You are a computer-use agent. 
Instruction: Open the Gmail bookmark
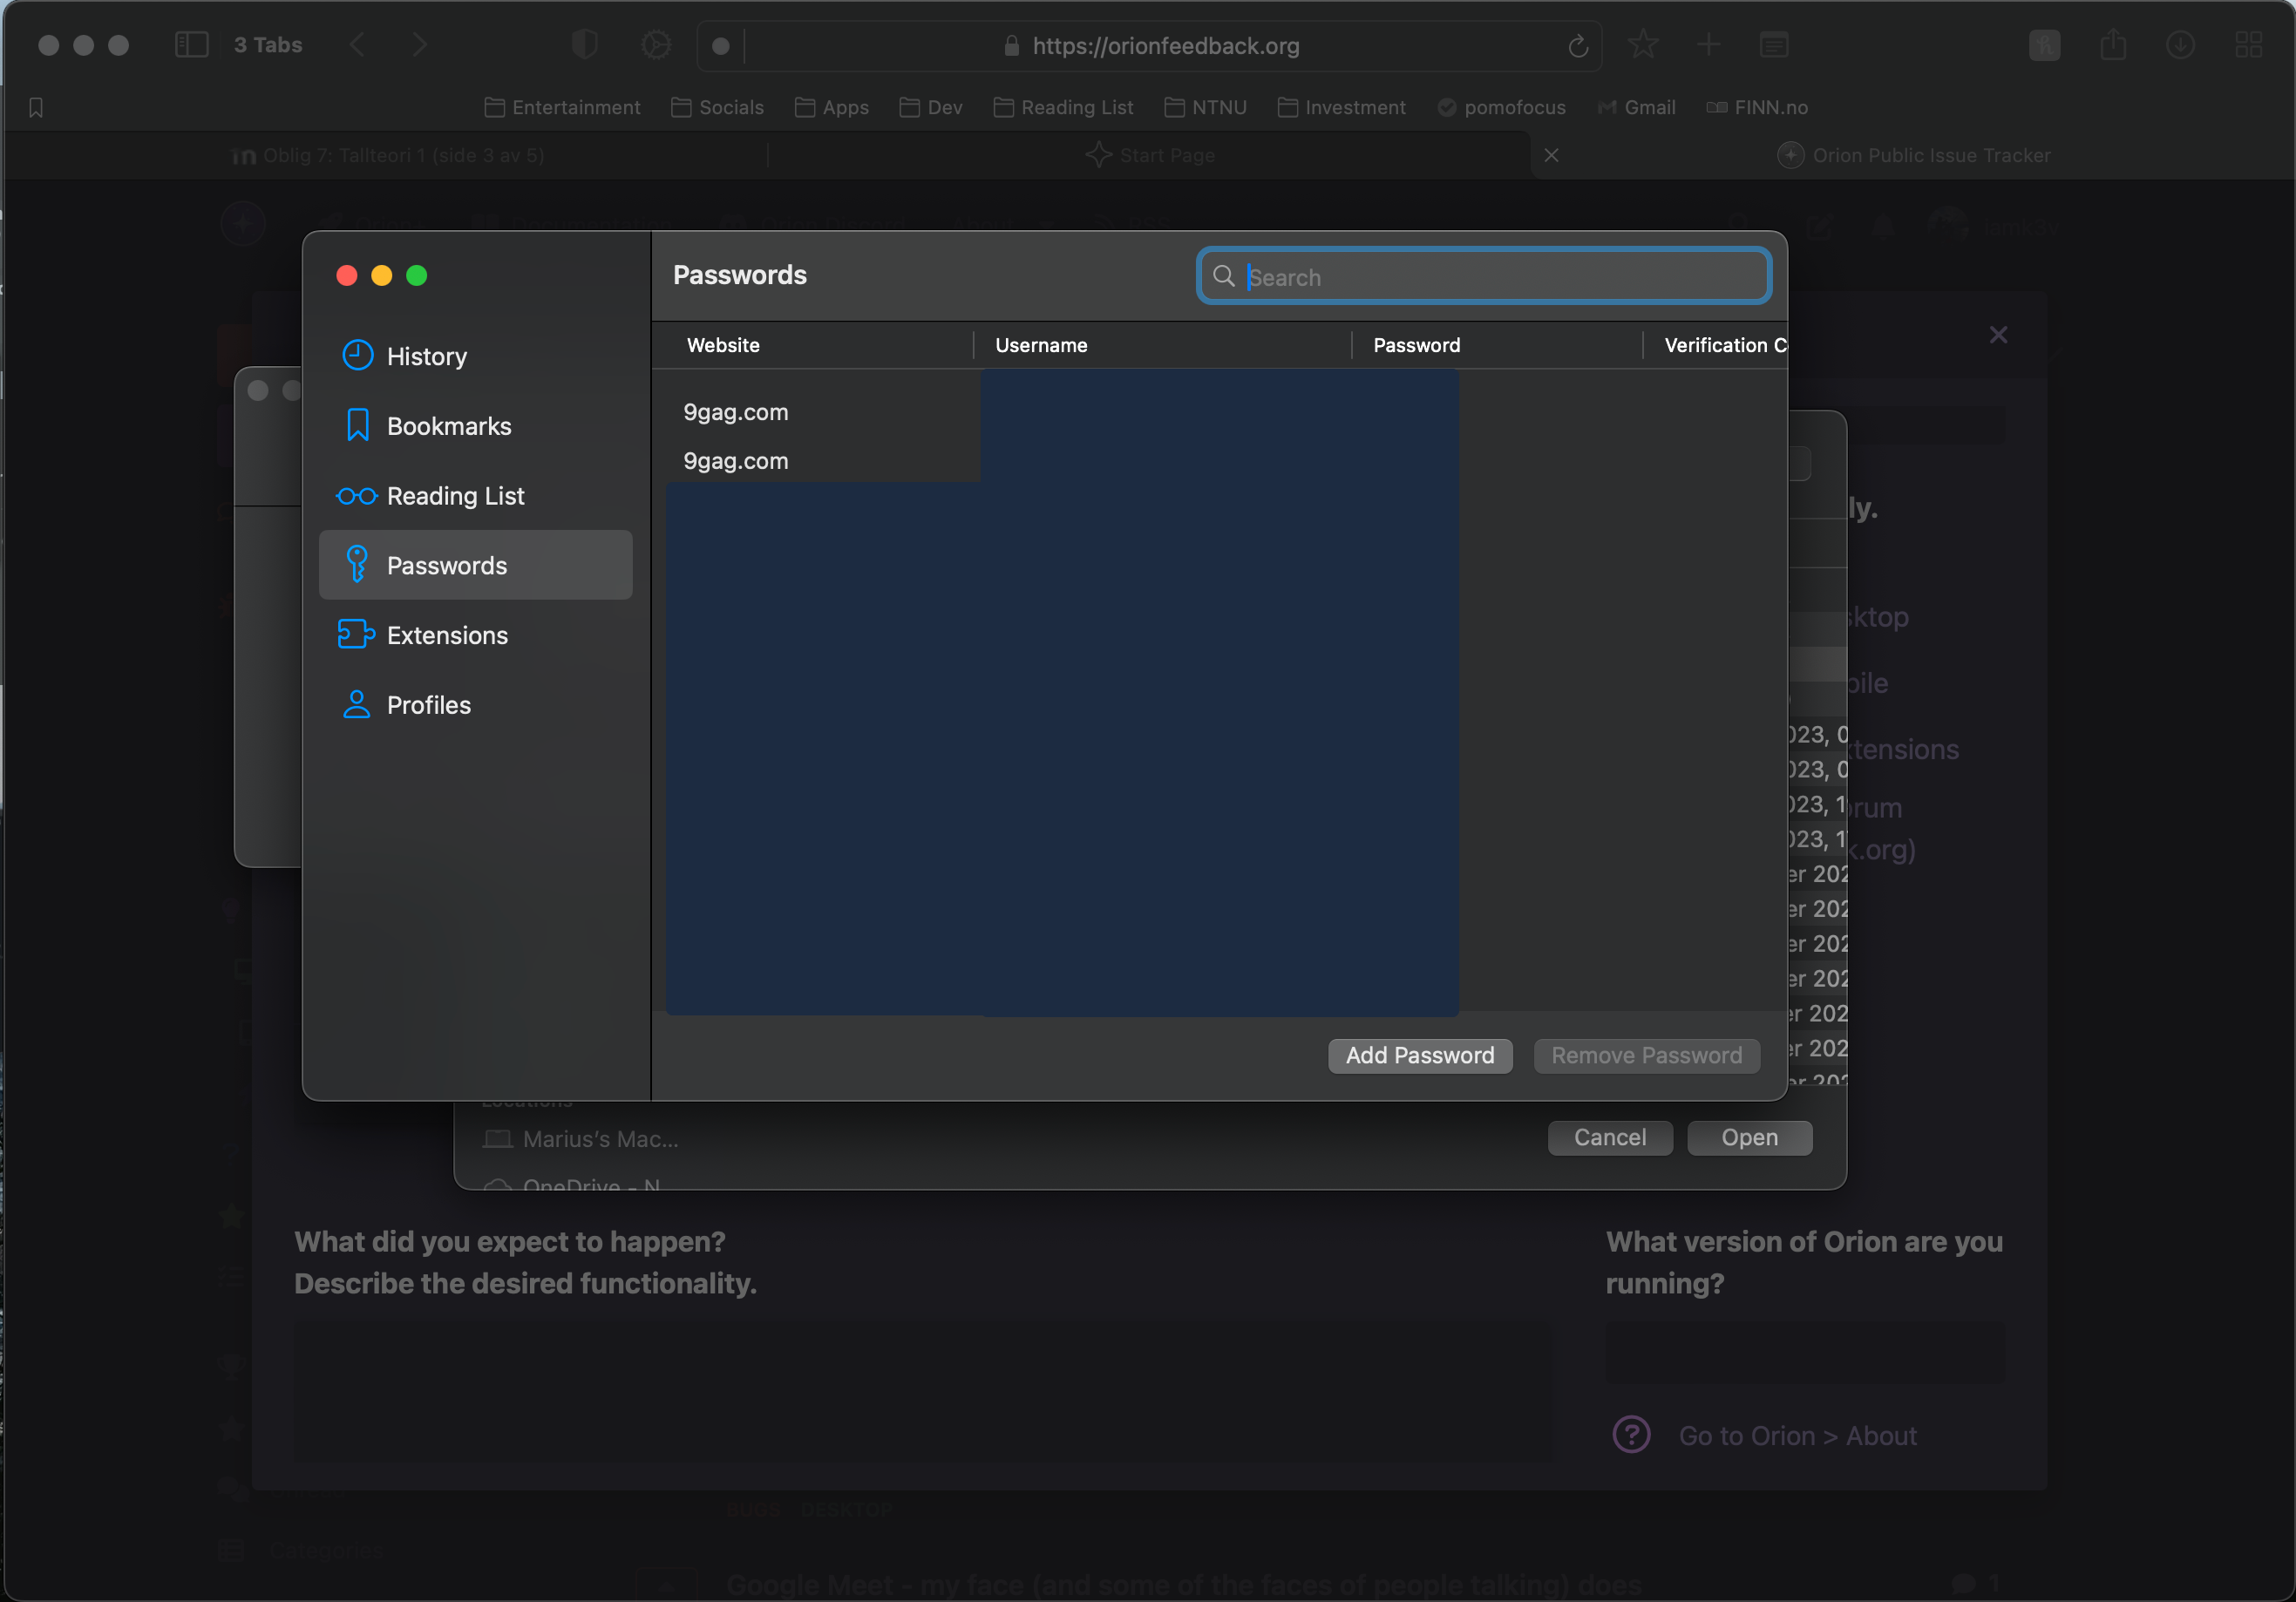point(1636,107)
